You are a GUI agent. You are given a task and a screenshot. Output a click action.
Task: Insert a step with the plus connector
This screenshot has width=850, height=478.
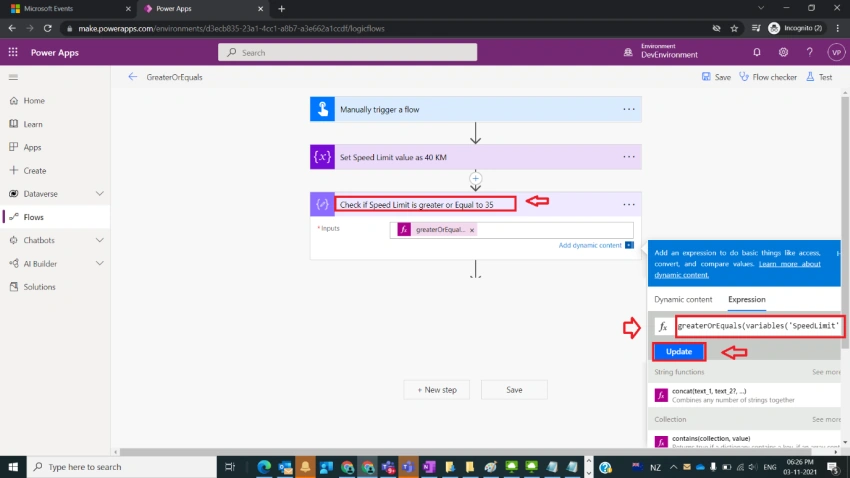click(475, 178)
